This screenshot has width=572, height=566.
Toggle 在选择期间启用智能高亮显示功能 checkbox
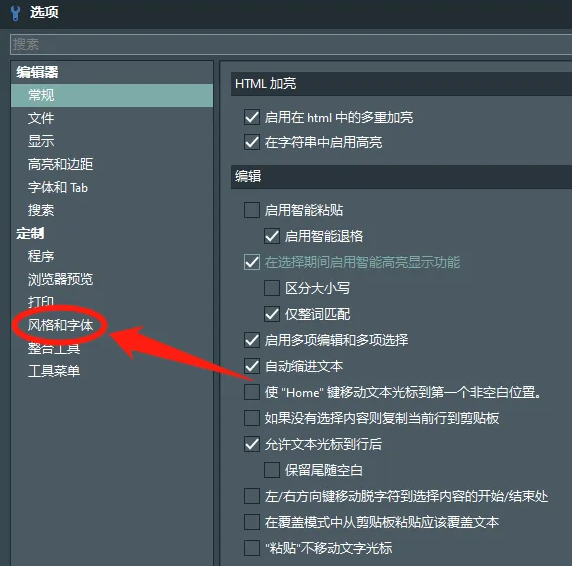click(x=252, y=262)
